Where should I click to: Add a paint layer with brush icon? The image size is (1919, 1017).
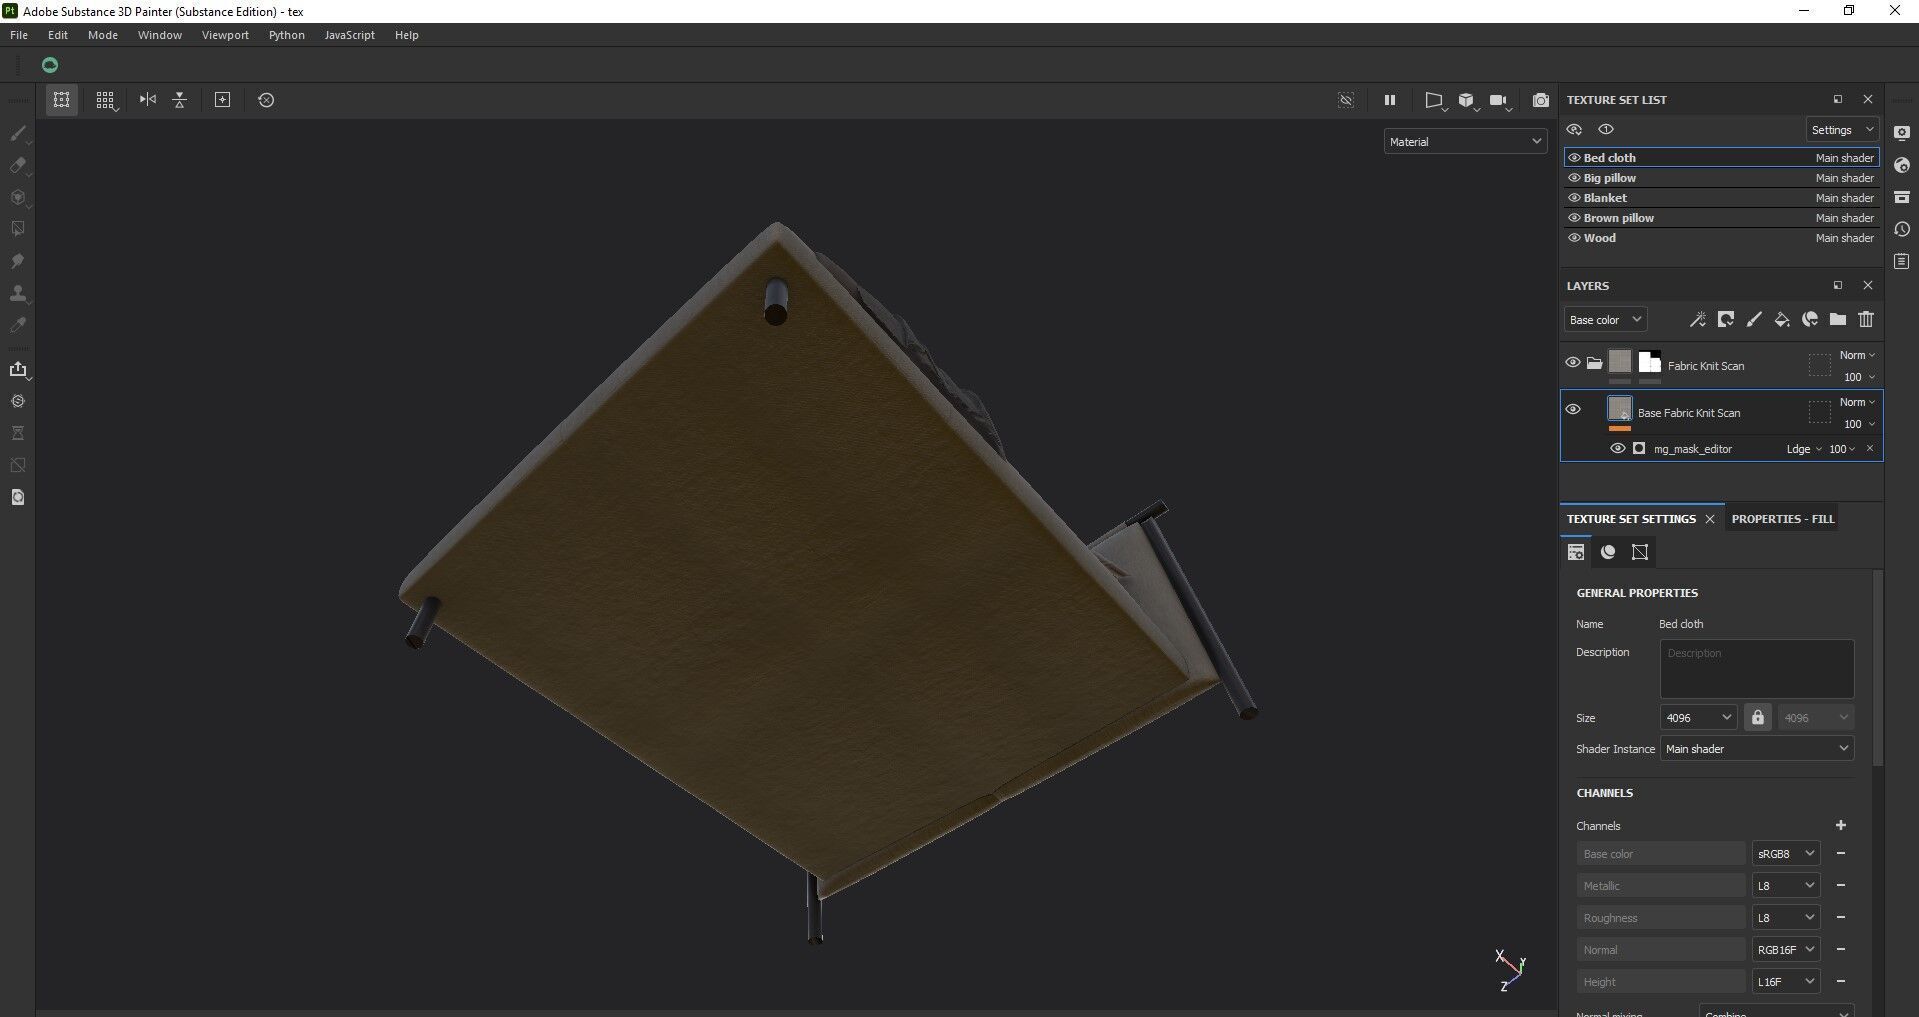tap(1753, 320)
